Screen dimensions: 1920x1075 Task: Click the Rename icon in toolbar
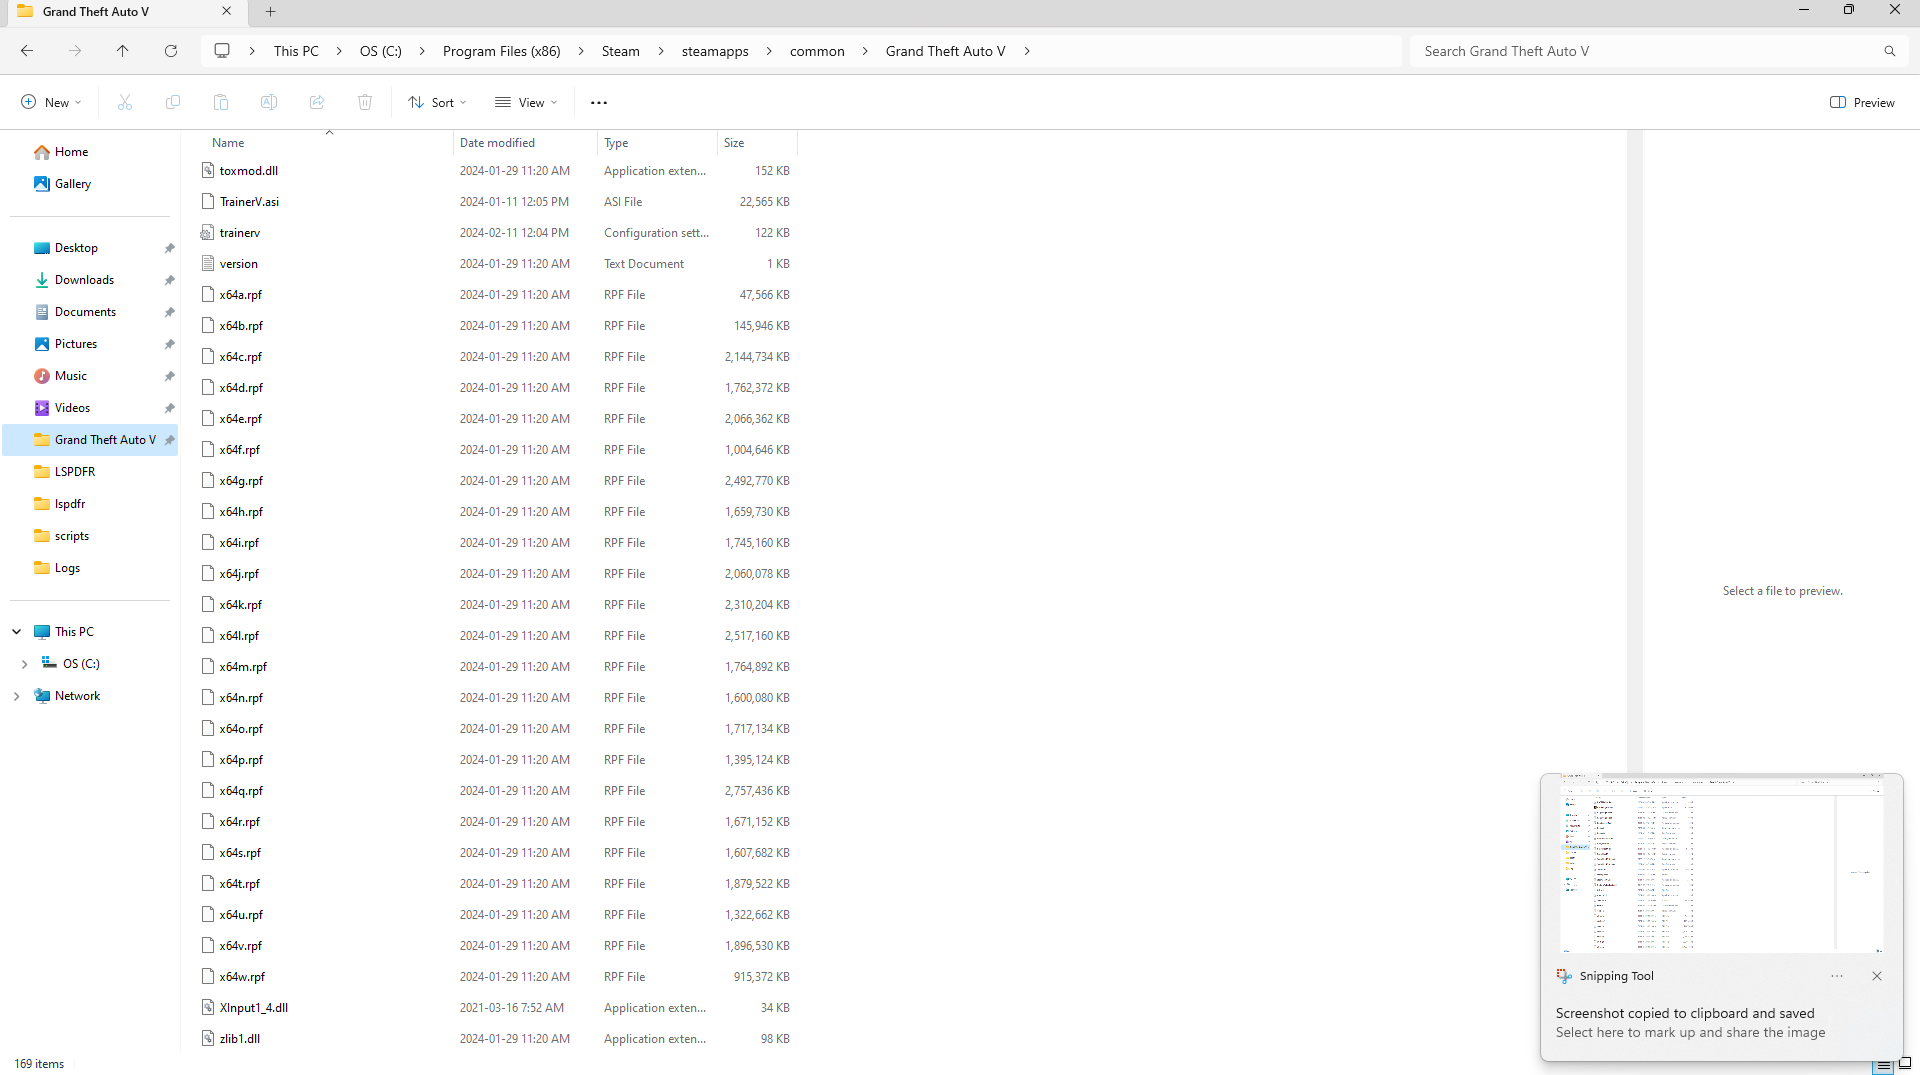(269, 102)
